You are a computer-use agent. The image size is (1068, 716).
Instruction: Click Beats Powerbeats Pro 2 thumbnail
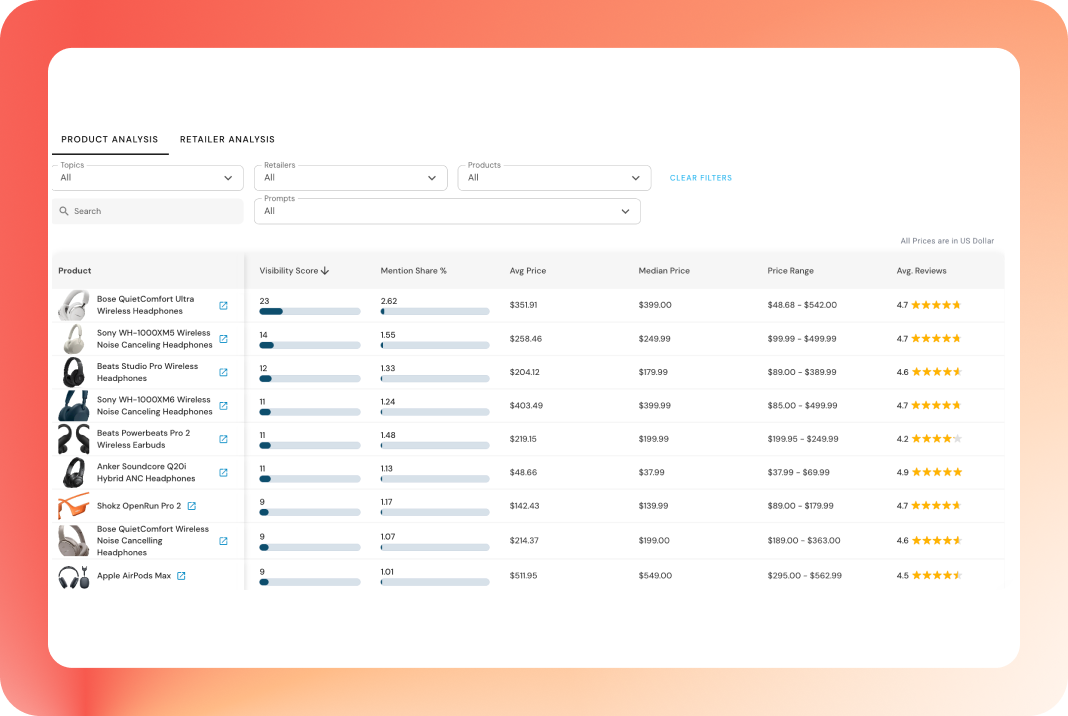pos(74,439)
